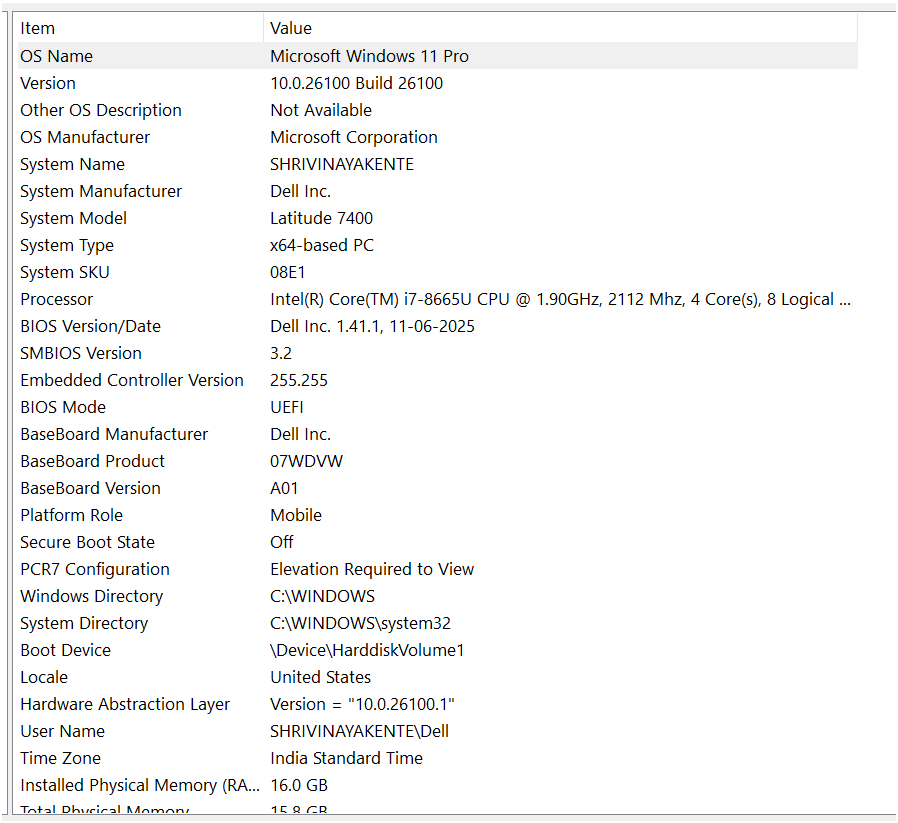Click the Value column header
This screenshot has height=823, width=898.
click(x=561, y=28)
